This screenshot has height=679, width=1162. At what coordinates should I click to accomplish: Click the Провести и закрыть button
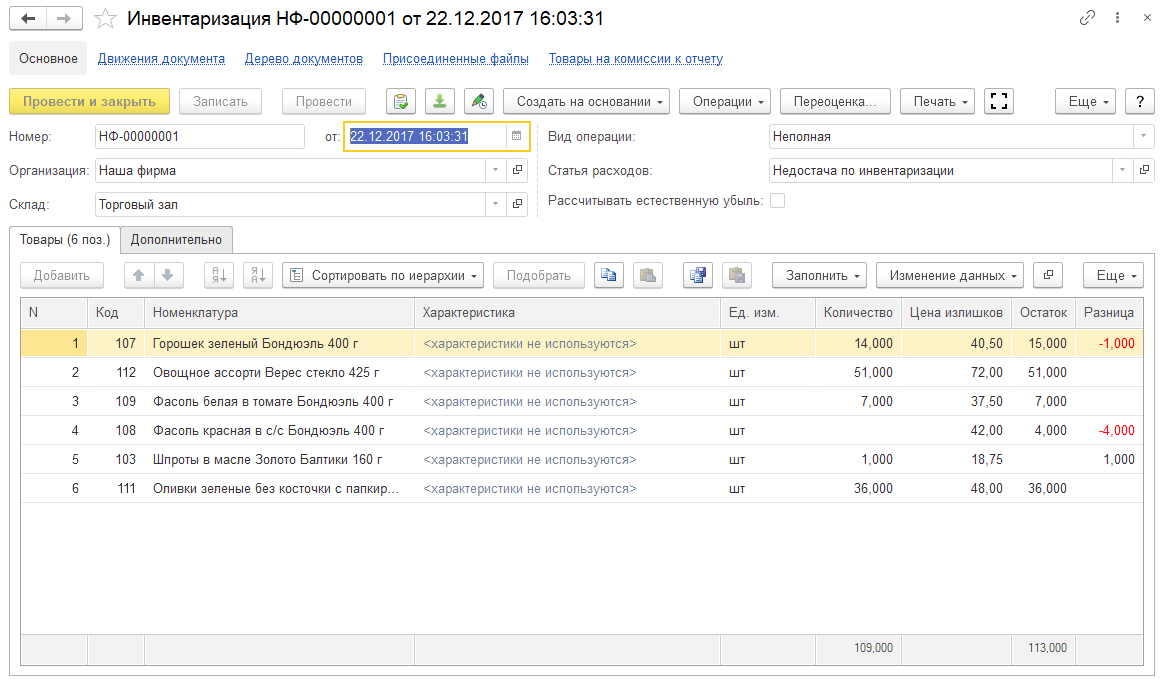click(x=89, y=101)
